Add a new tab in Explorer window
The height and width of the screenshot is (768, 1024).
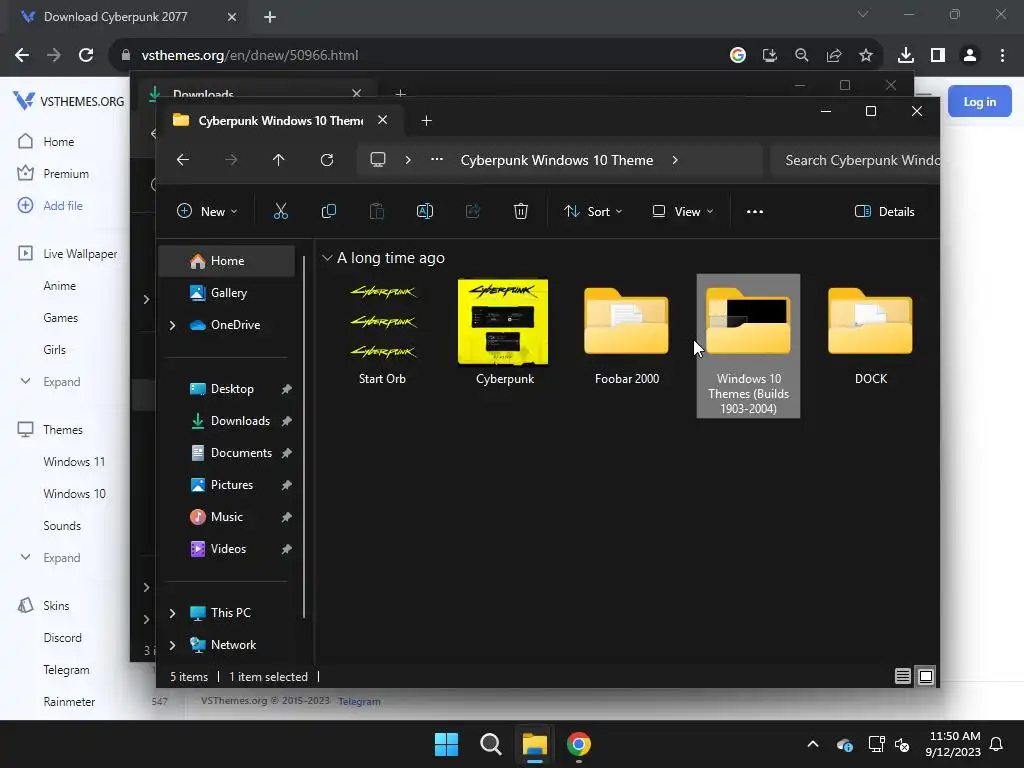(x=426, y=120)
